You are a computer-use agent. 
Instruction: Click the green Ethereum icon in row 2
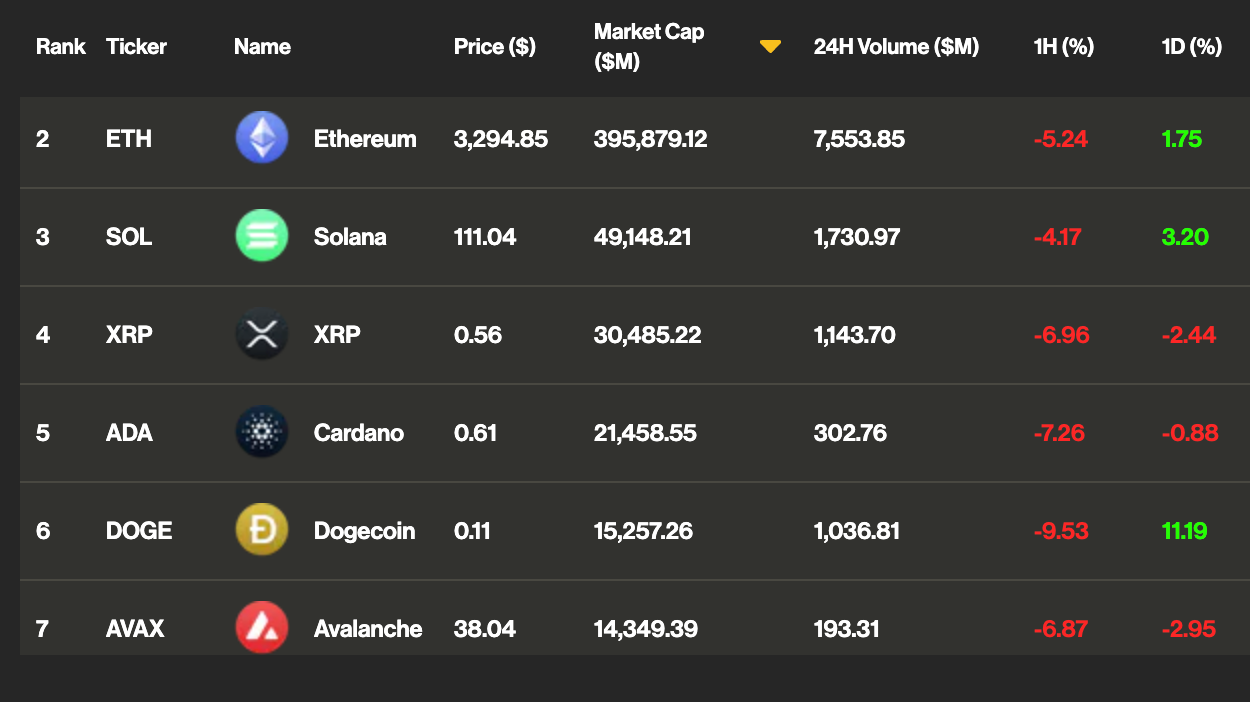tap(261, 139)
